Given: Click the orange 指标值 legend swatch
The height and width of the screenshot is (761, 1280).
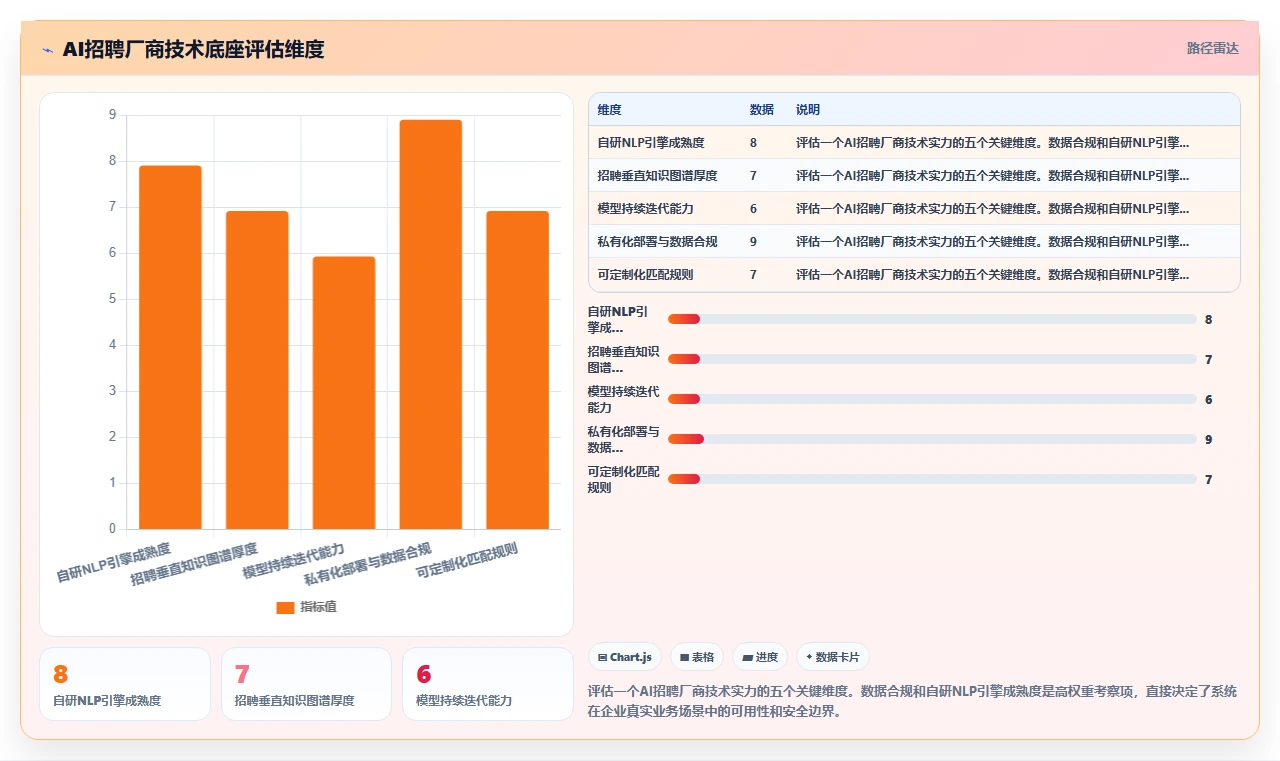Looking at the screenshot, I should click(x=285, y=607).
